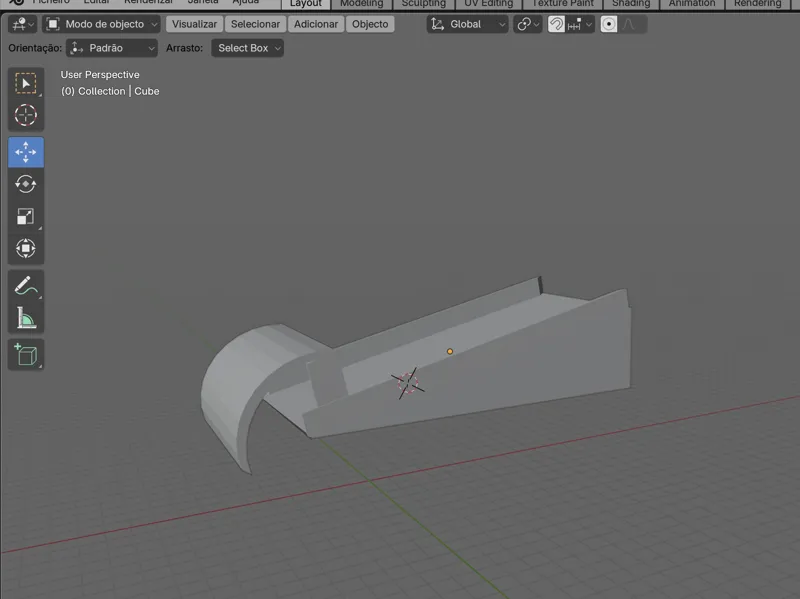
Task: Pick the Scale tool
Action: point(26,216)
